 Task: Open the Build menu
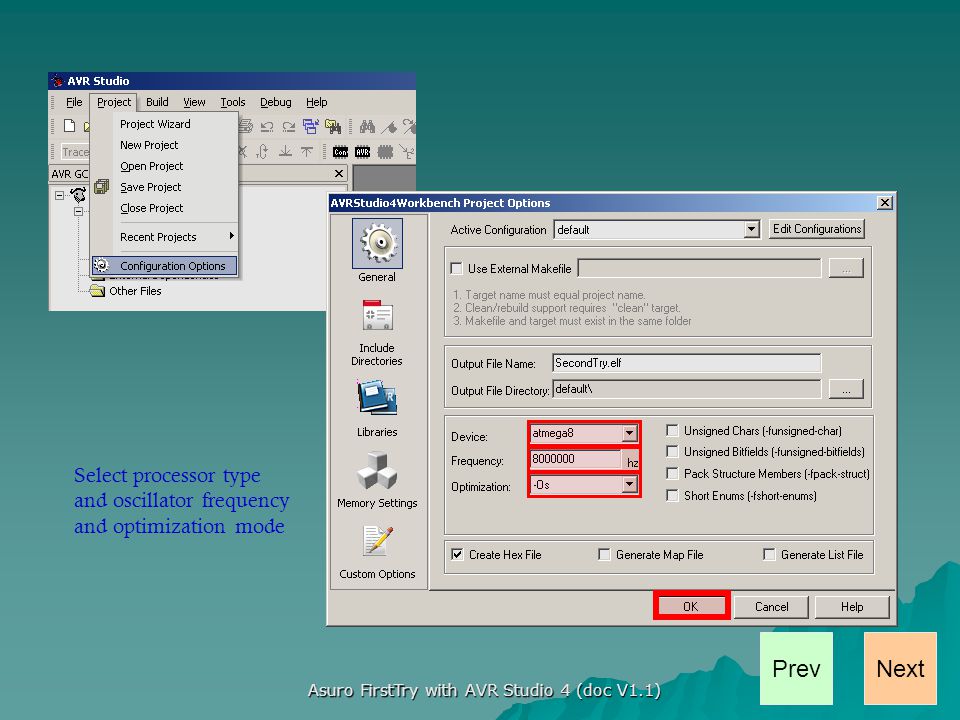(x=157, y=102)
